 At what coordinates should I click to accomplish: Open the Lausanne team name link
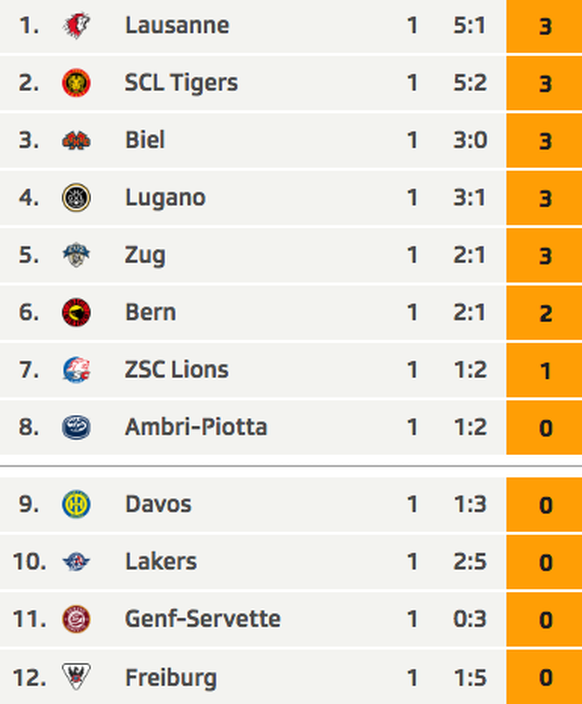pyautogui.click(x=177, y=25)
